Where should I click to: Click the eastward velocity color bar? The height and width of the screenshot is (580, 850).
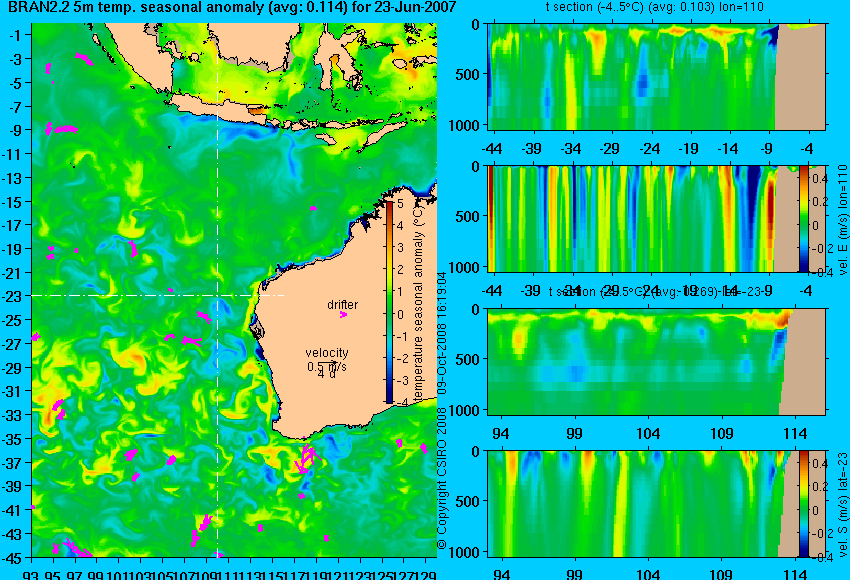click(x=804, y=219)
